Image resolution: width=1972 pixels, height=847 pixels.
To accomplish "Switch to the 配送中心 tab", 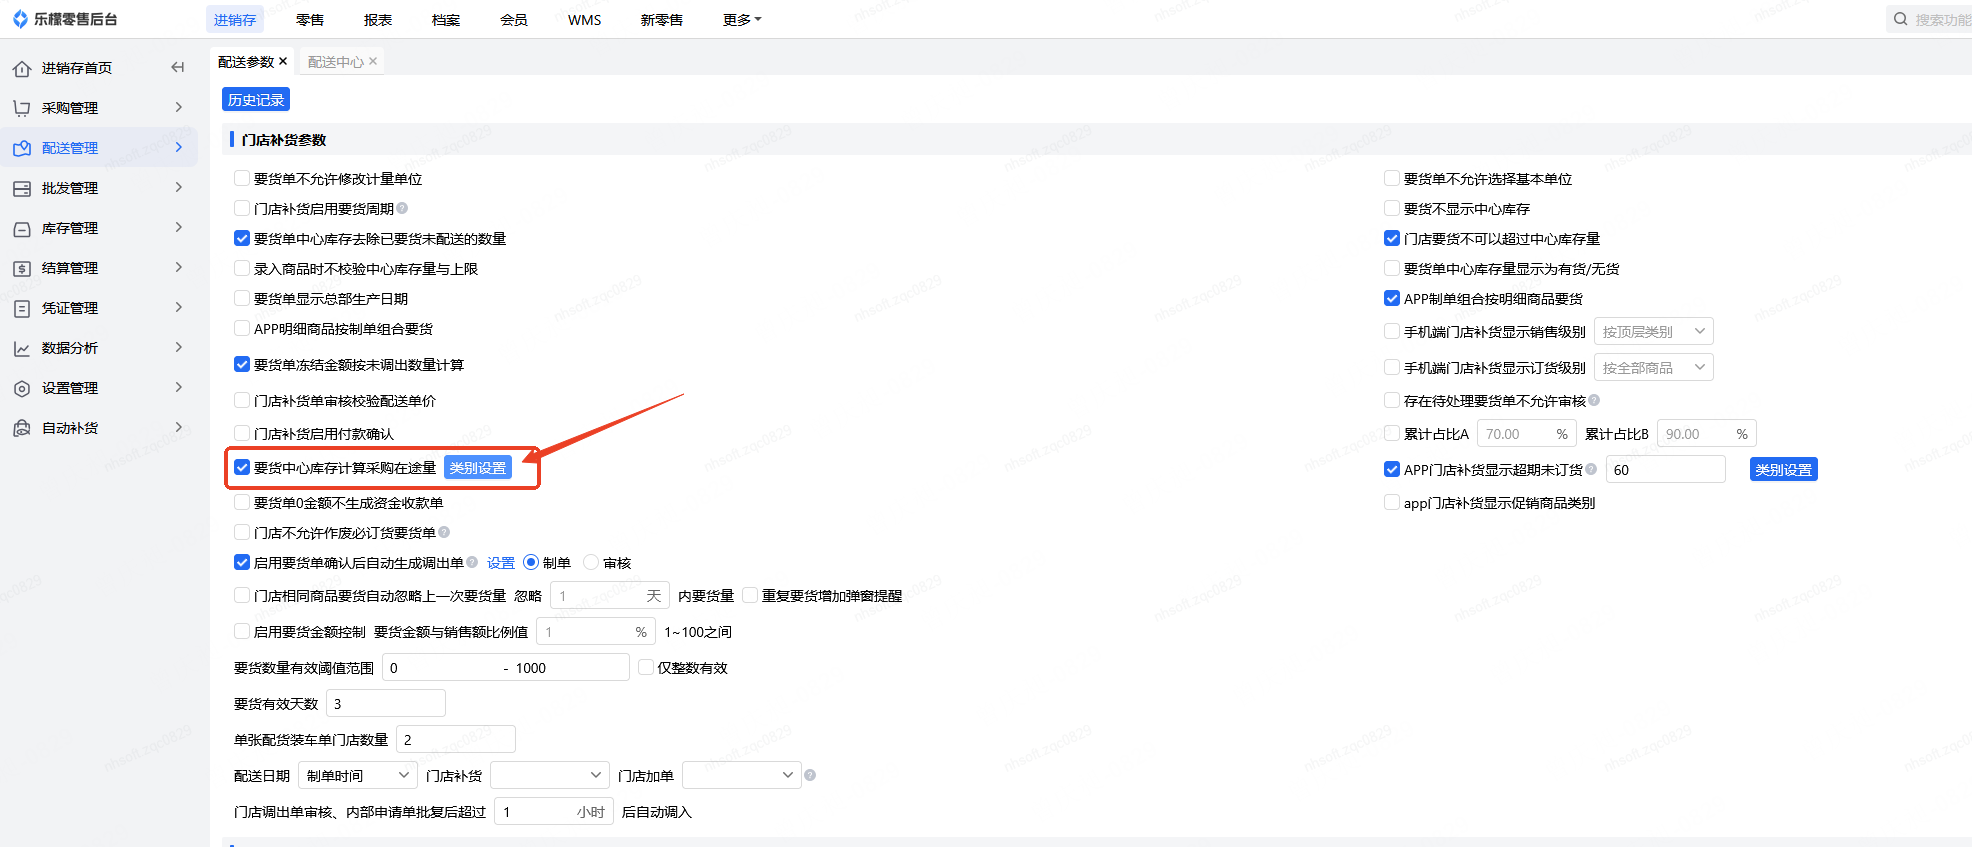I will click(x=335, y=62).
